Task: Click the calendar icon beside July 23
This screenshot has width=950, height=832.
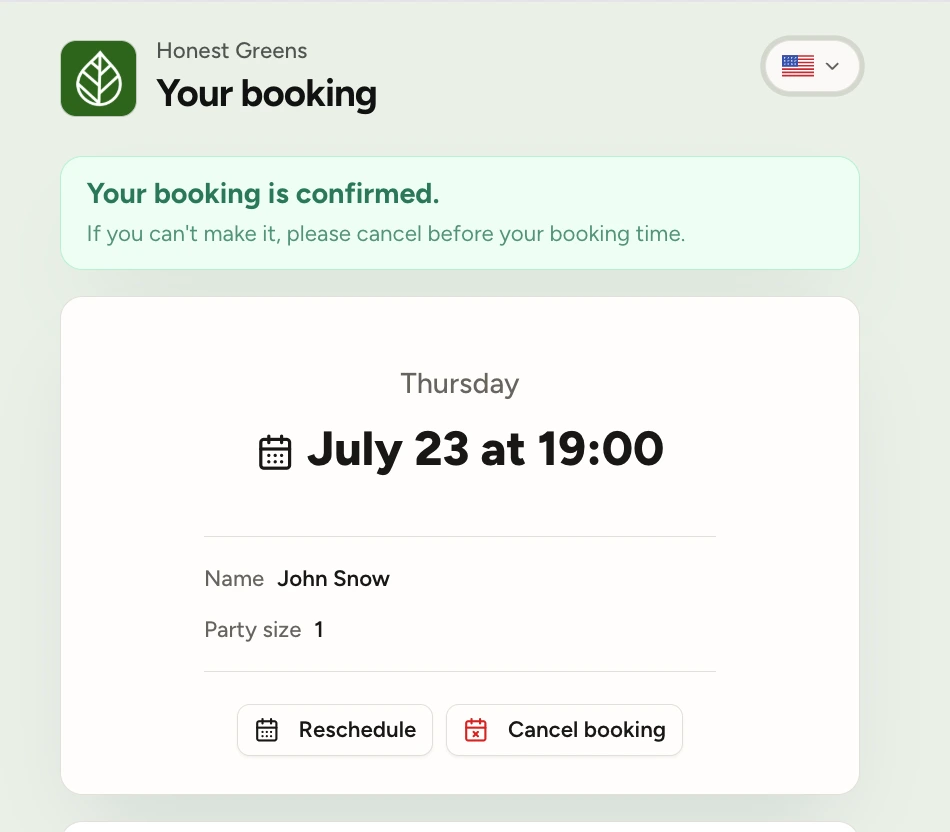Action: [275, 452]
